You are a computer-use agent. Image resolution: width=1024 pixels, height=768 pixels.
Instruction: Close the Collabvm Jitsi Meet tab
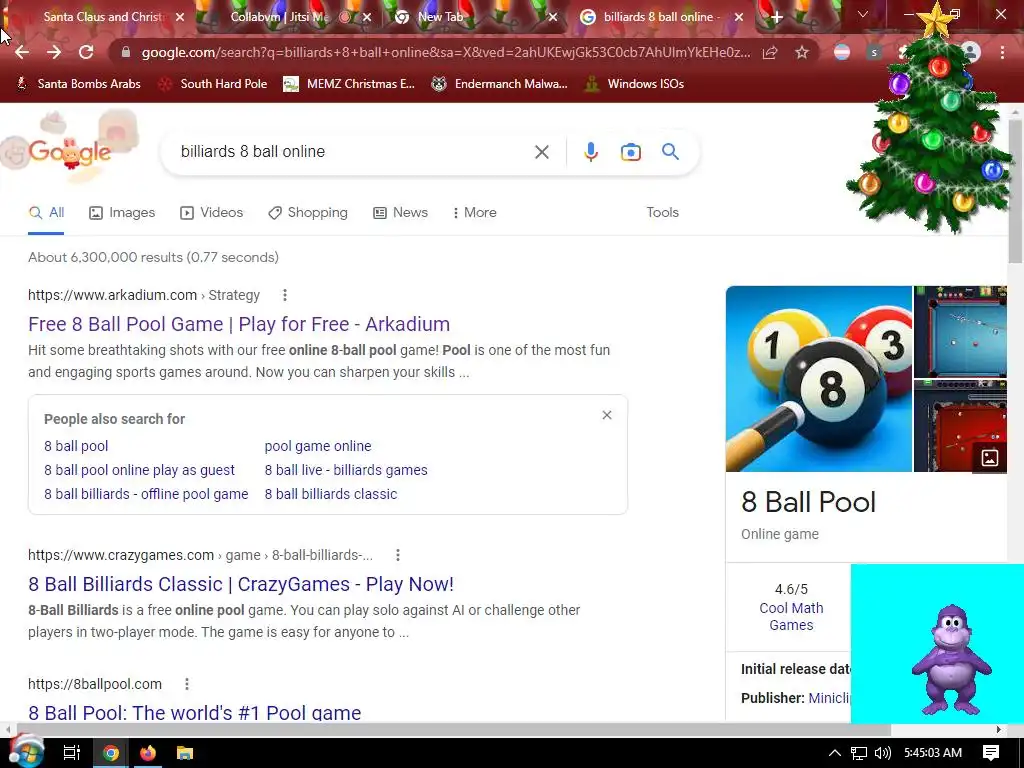coord(367,18)
